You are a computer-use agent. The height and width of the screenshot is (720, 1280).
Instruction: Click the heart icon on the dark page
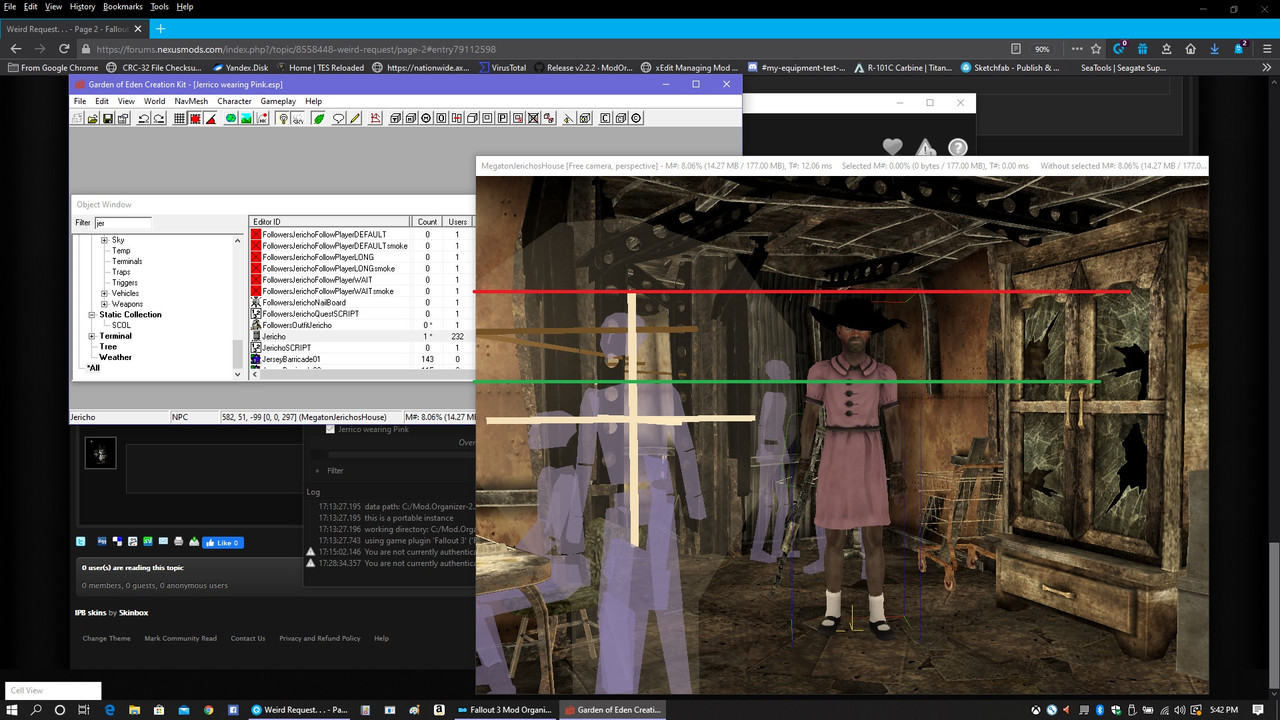pos(892,148)
